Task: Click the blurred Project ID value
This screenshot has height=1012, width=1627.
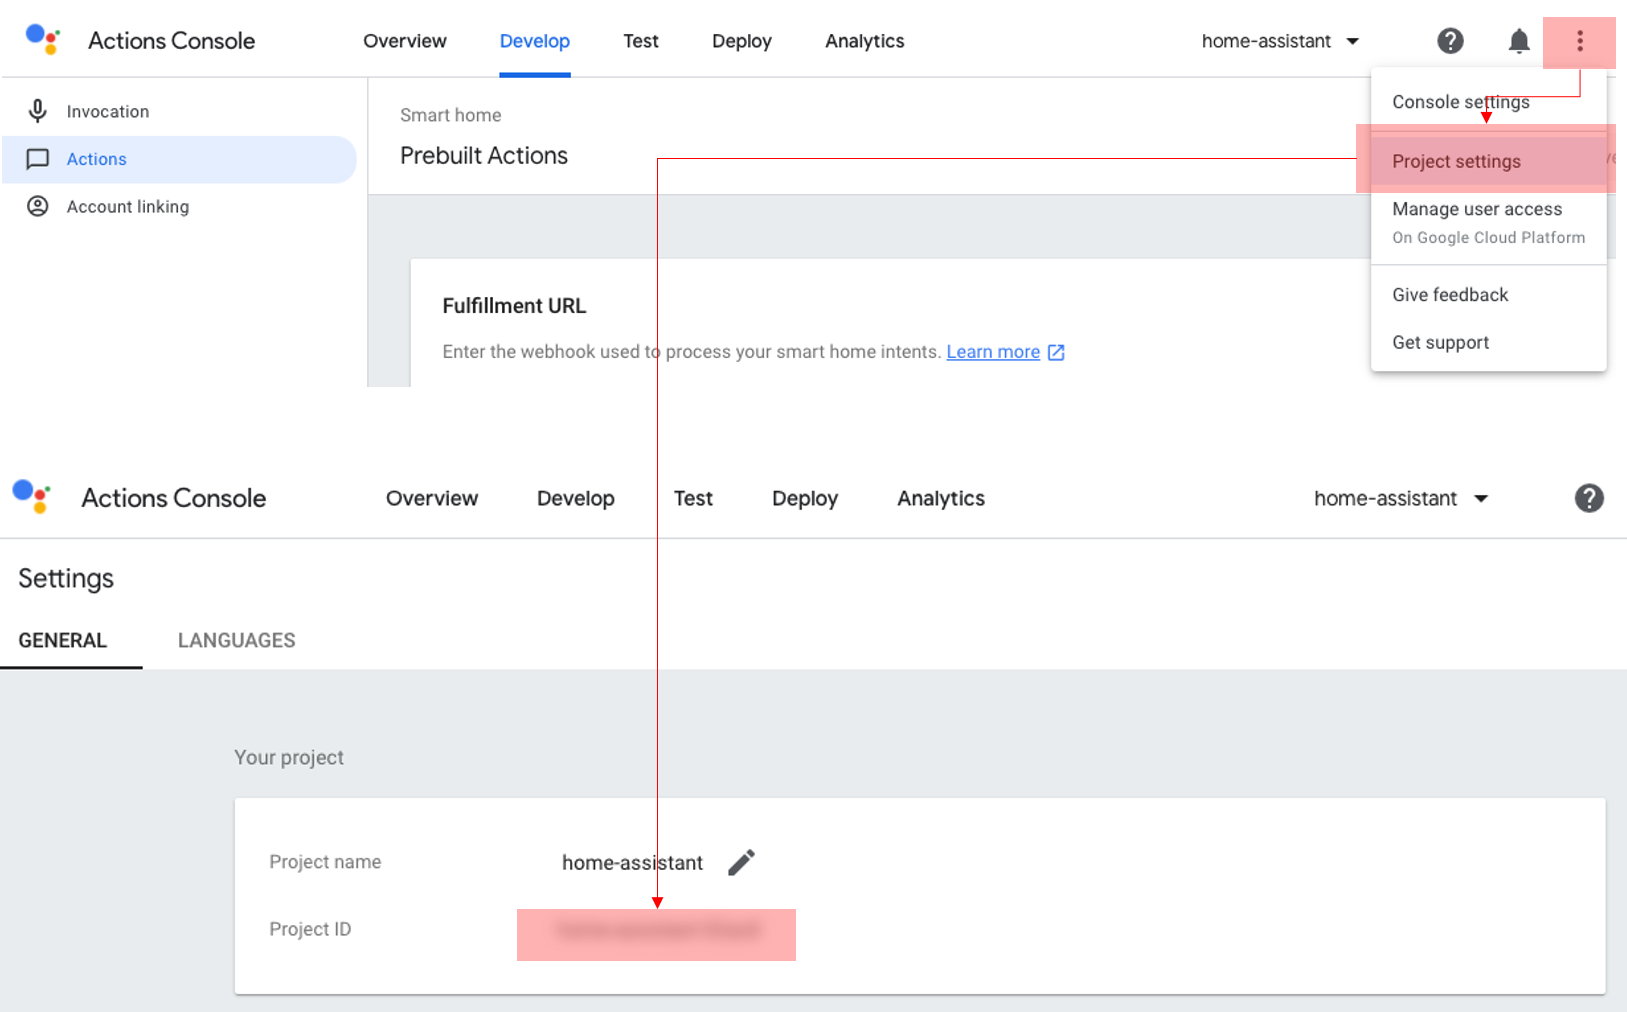Action: [x=657, y=930]
